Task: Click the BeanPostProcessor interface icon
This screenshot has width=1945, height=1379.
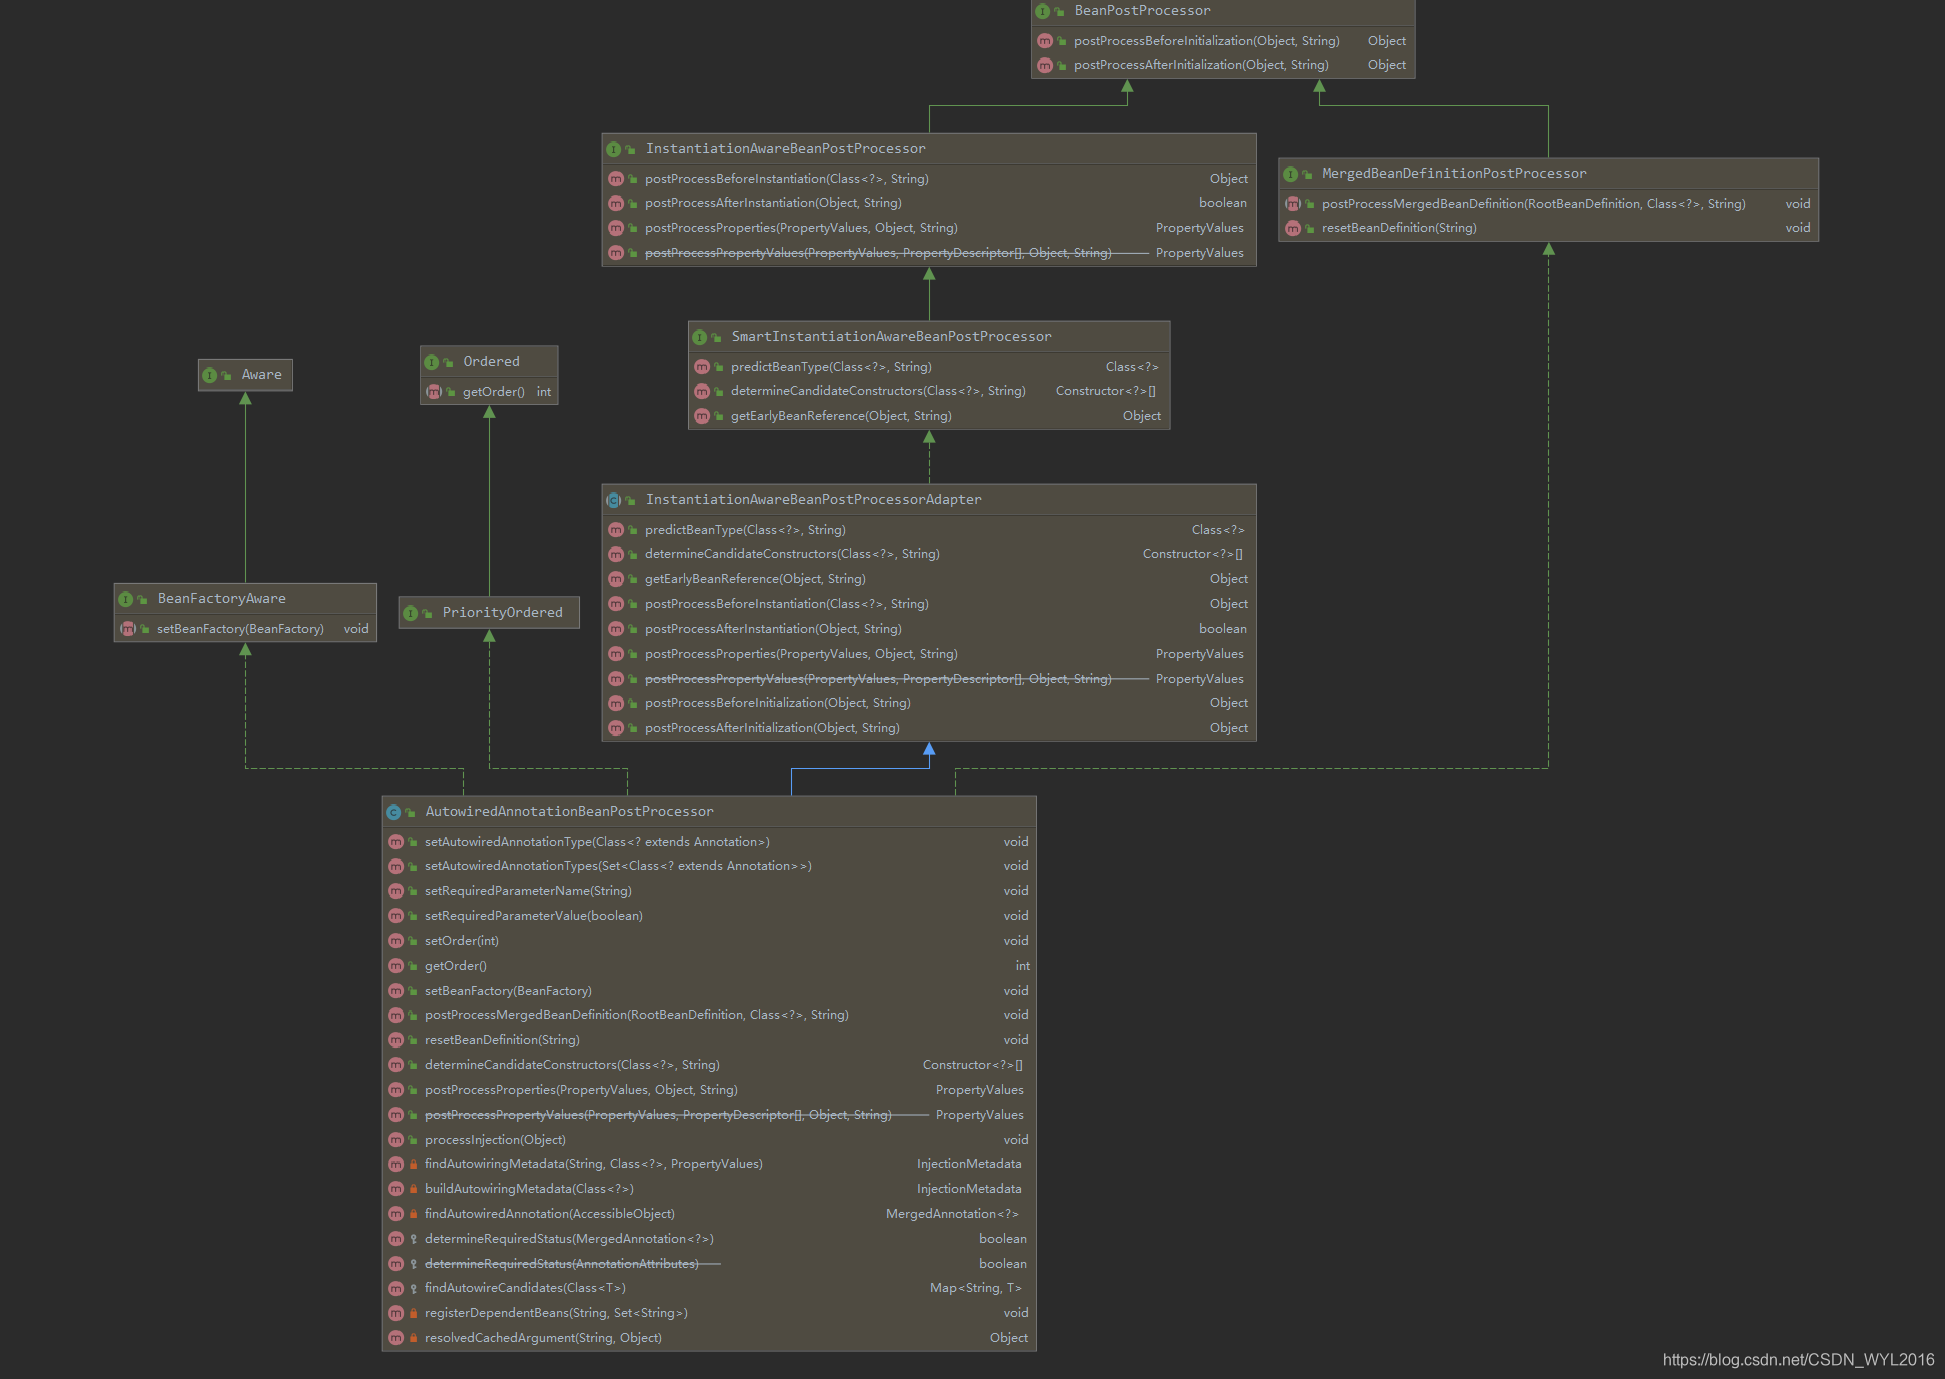Action: (1043, 11)
